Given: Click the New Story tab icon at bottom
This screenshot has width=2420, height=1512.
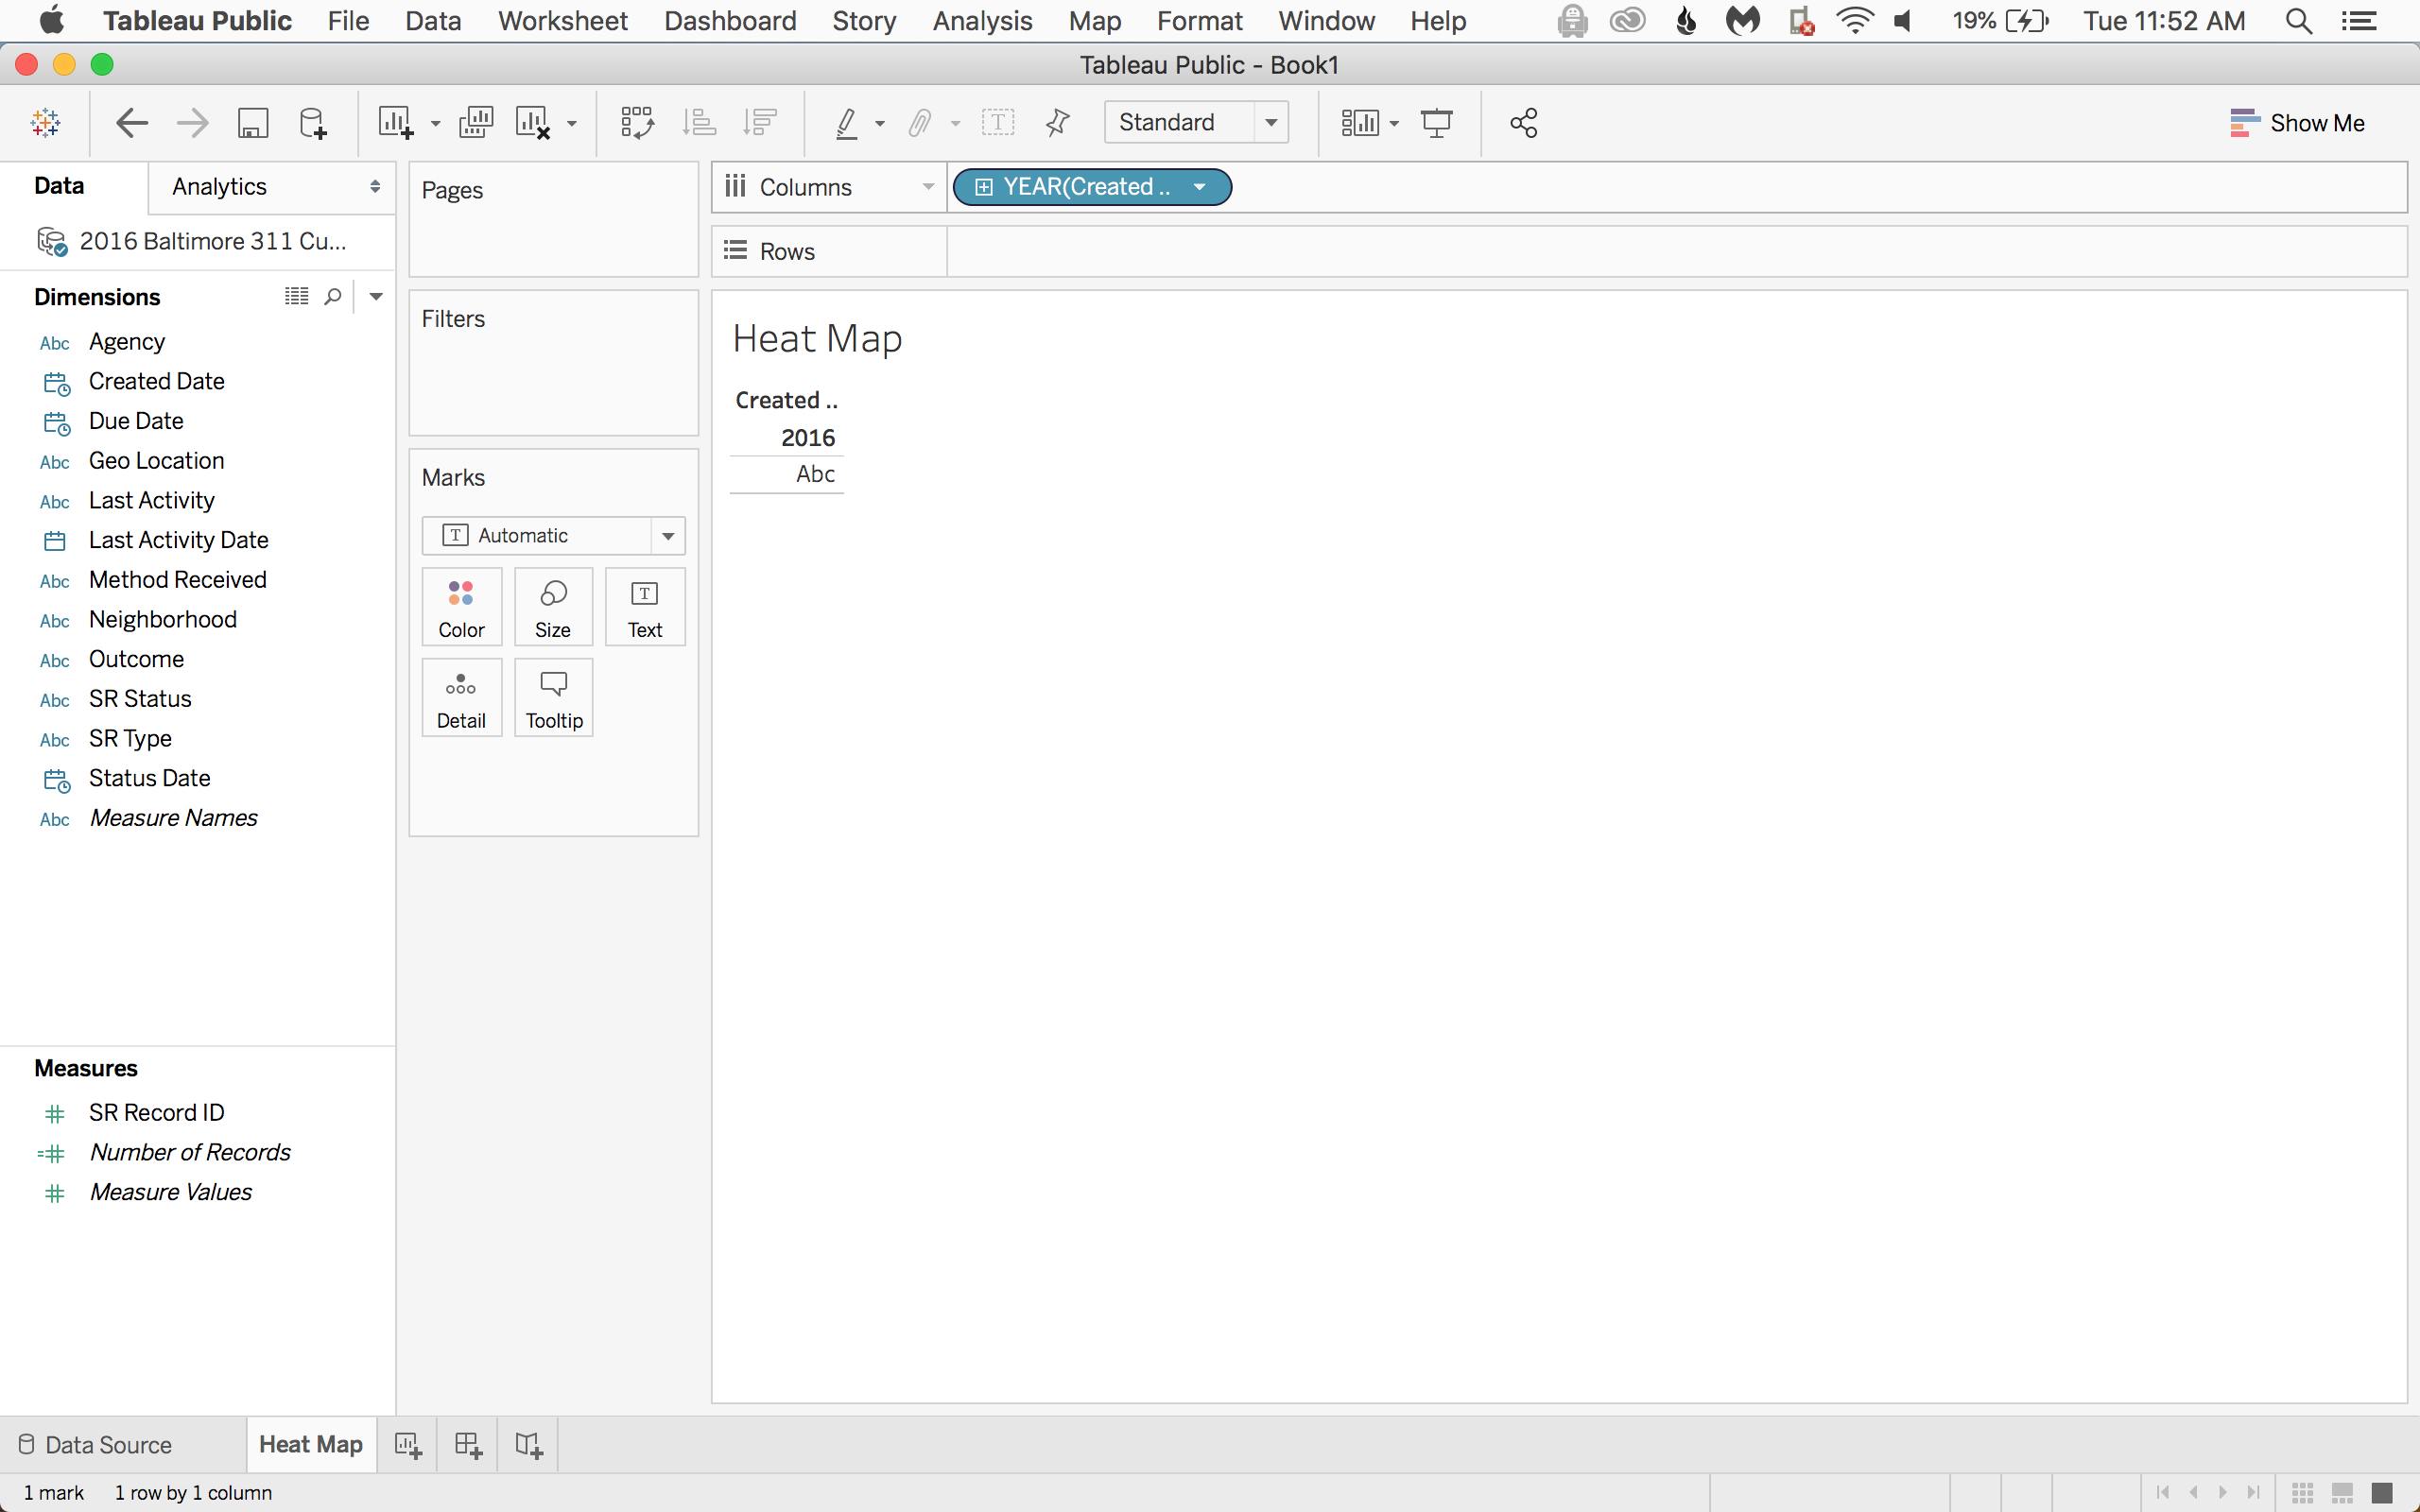Looking at the screenshot, I should [x=529, y=1445].
